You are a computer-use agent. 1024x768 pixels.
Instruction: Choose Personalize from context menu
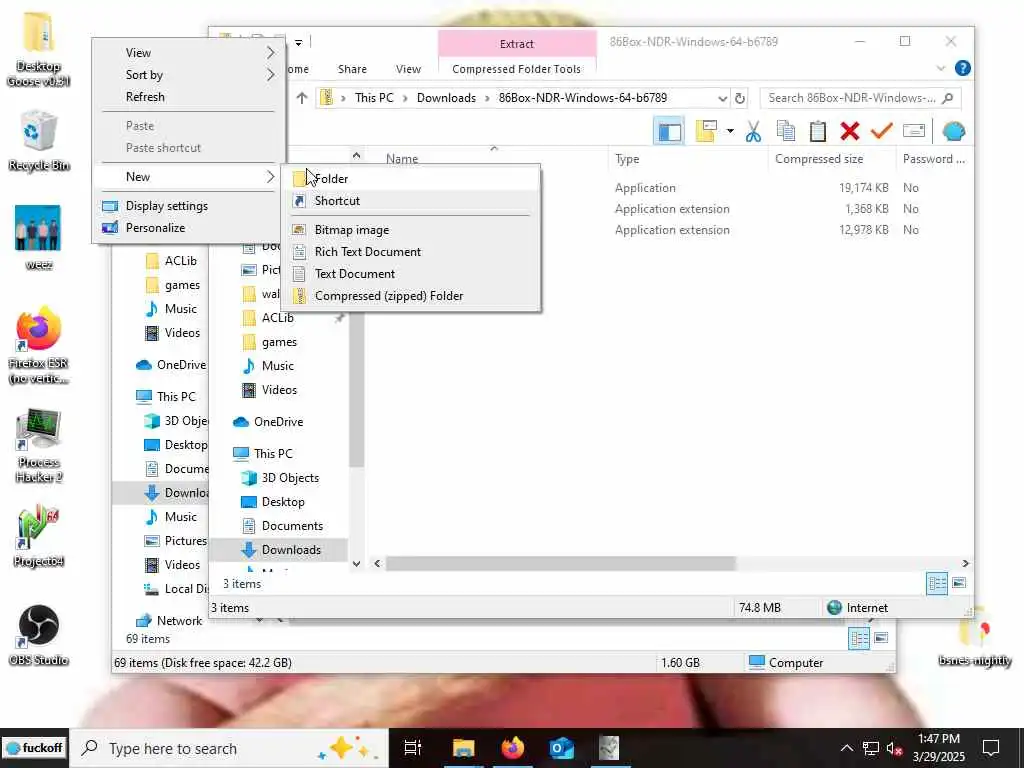pyautogui.click(x=187, y=228)
